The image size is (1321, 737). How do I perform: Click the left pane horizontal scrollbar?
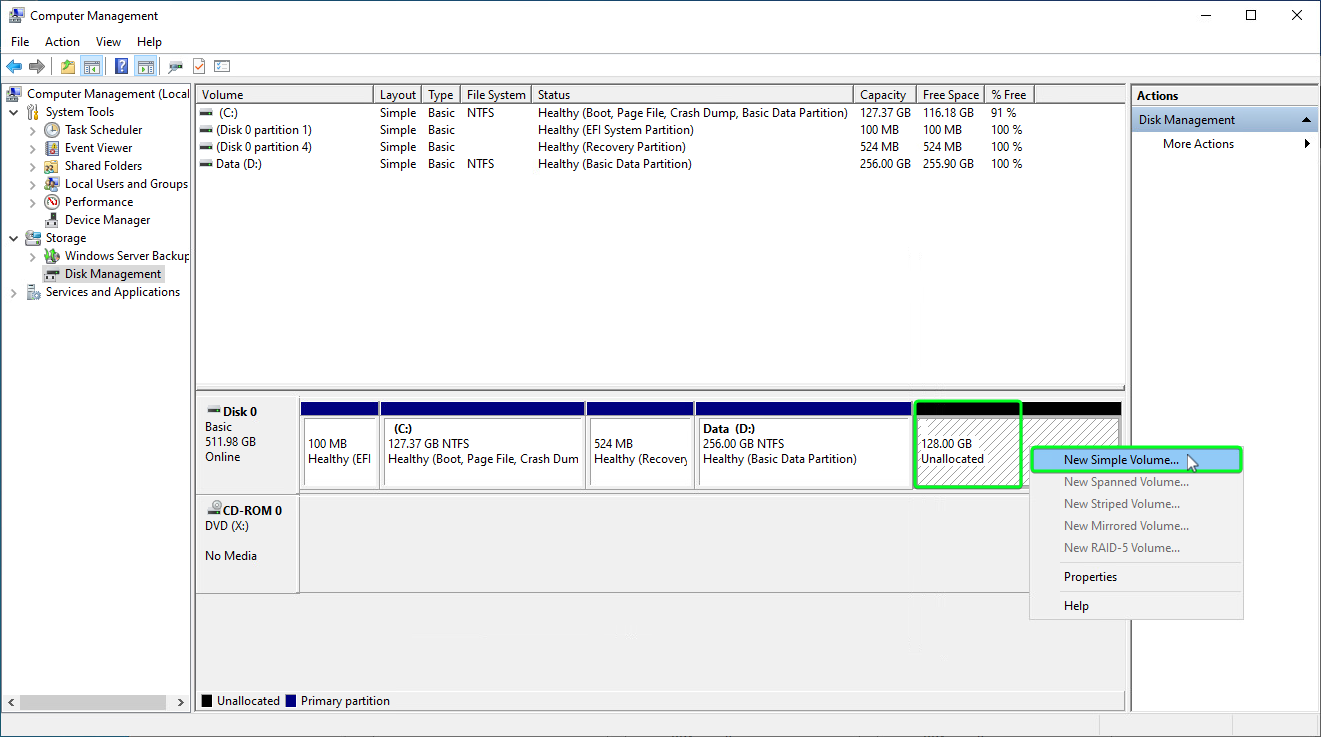(95, 702)
